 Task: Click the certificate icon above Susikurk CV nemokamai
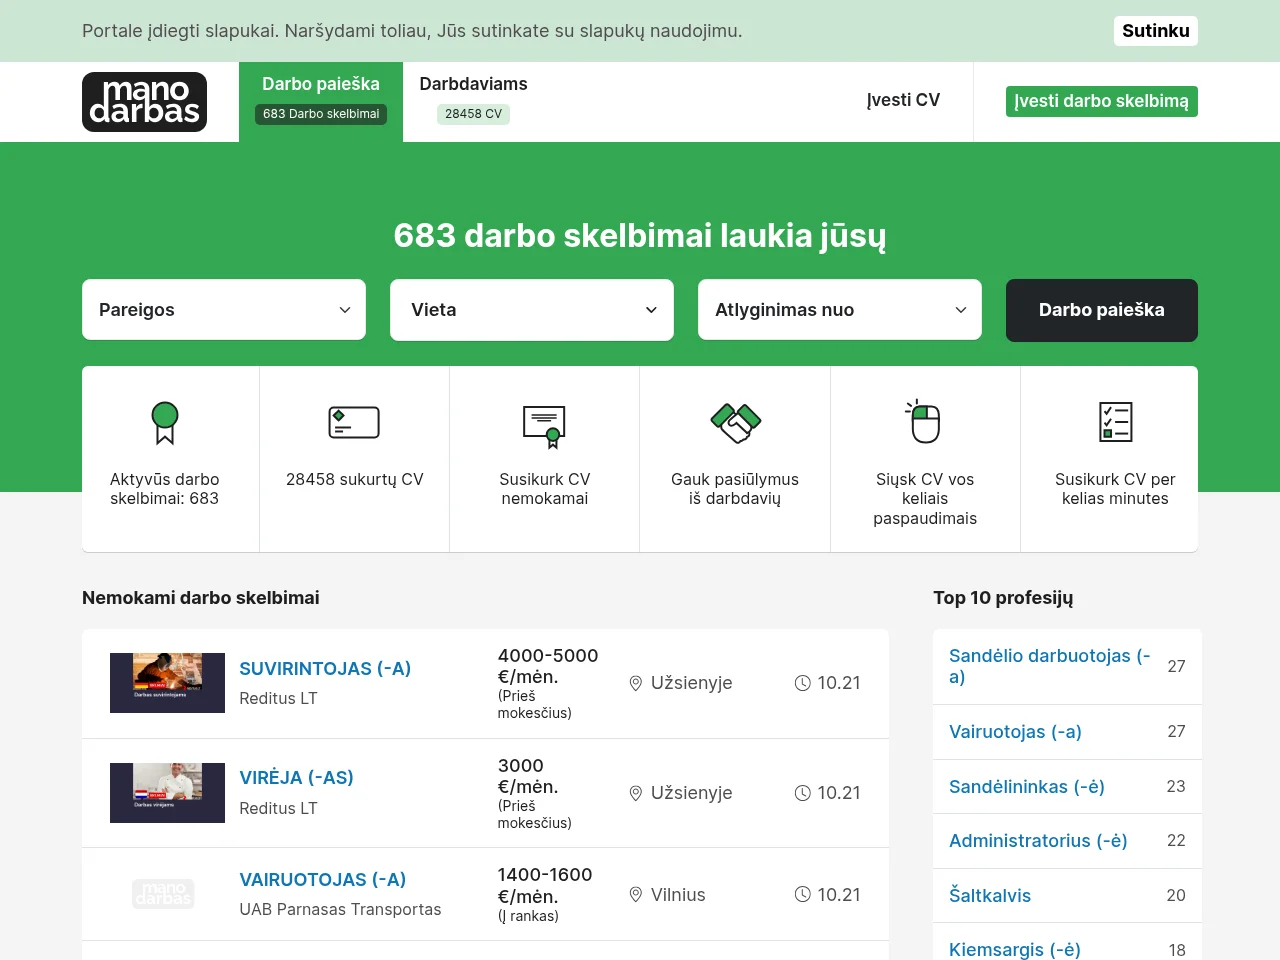point(545,426)
